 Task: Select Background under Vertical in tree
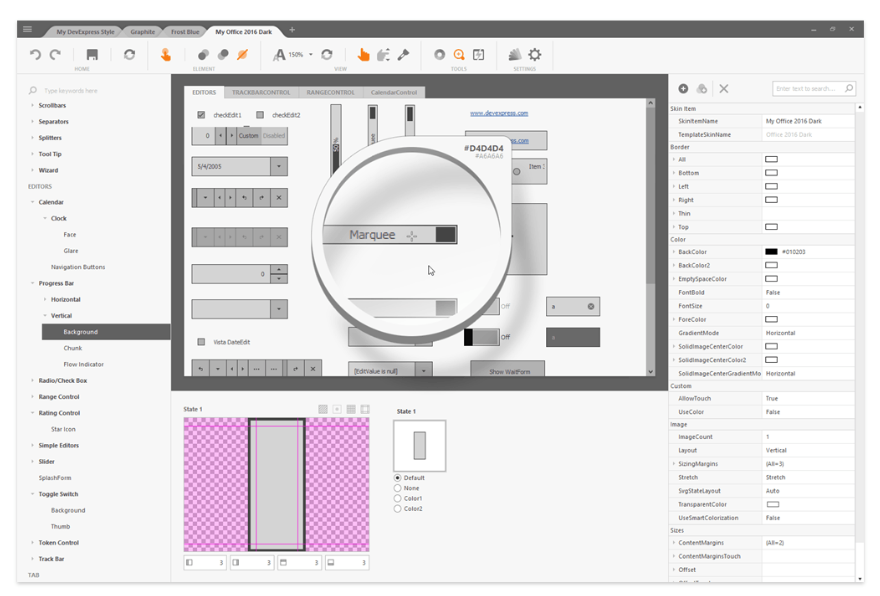[x=106, y=332]
